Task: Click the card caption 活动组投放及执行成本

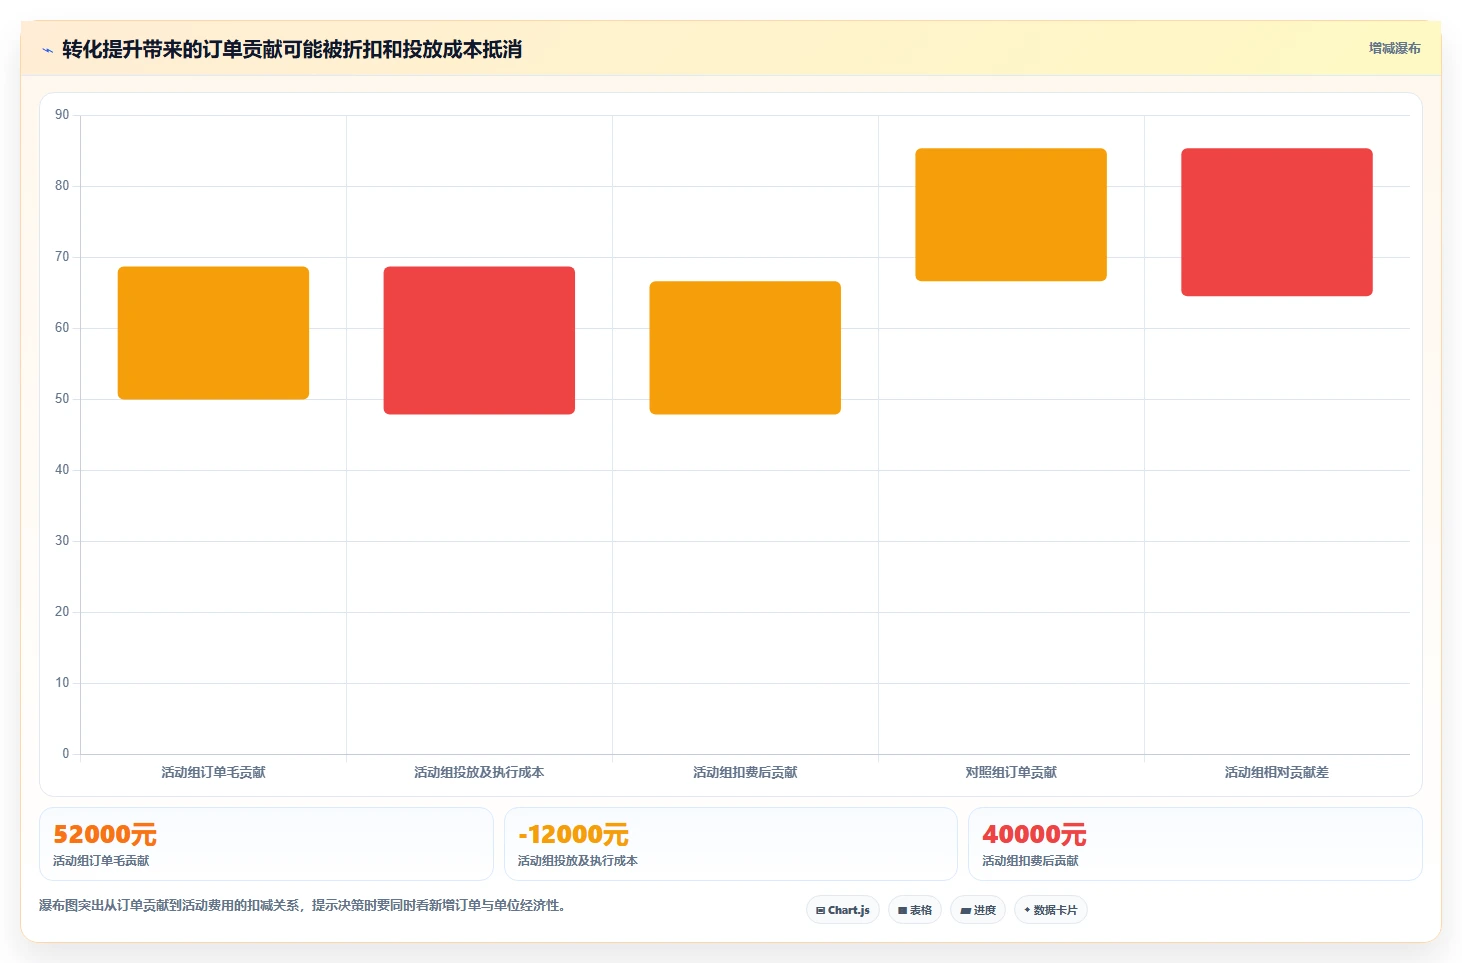Action: coord(577,861)
